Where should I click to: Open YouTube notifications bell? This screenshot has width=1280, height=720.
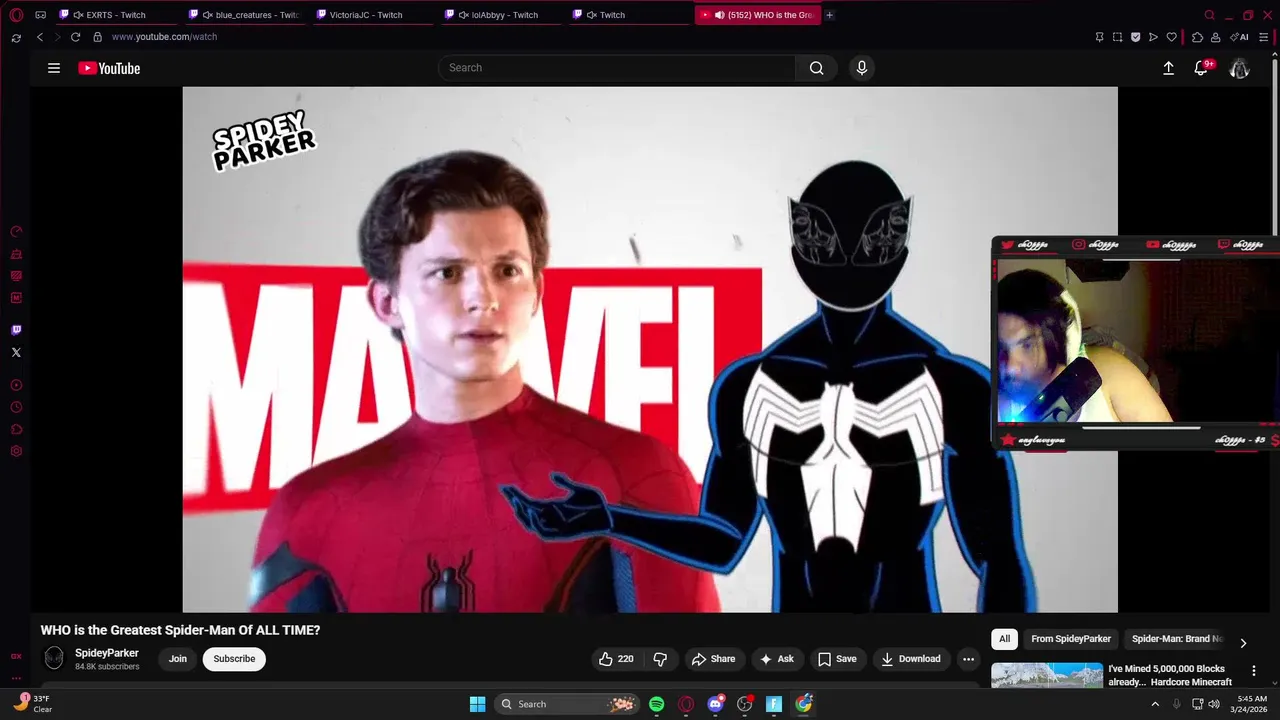pyautogui.click(x=1201, y=68)
